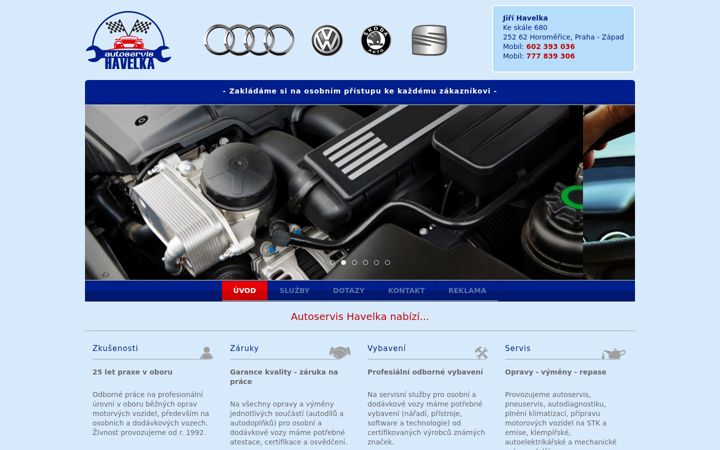
Task: Click the oil can icon next to Servis
Action: [614, 354]
